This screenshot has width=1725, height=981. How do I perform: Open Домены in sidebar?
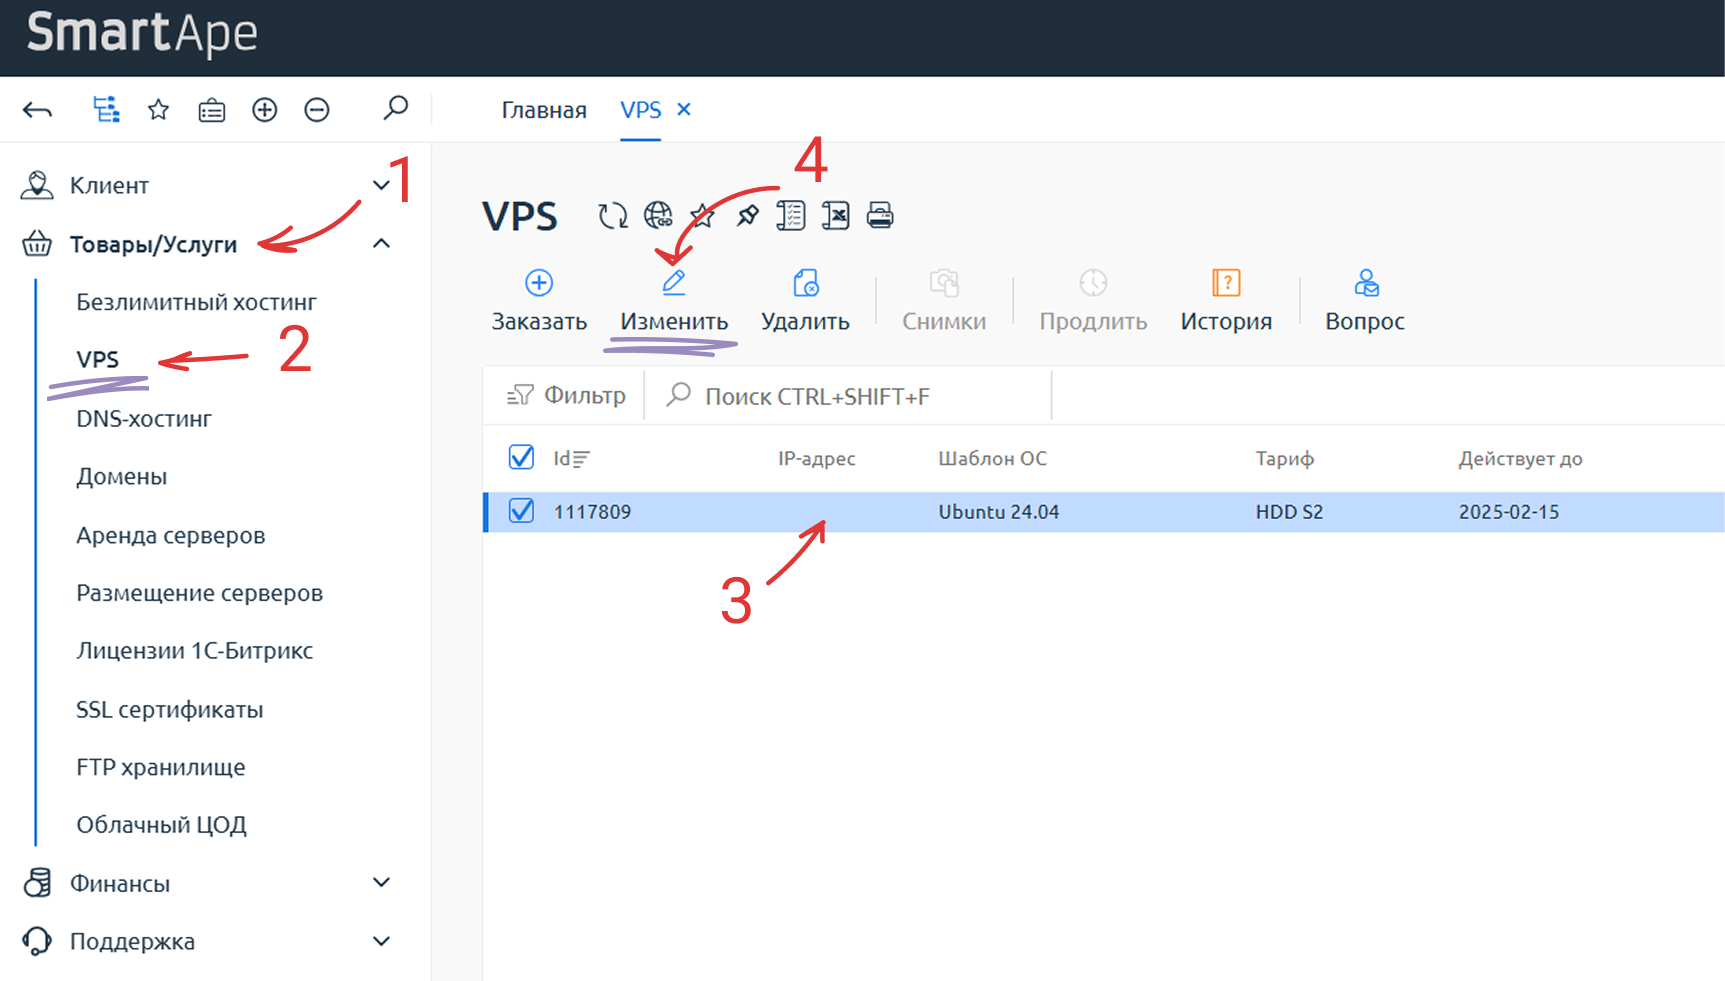tap(121, 477)
